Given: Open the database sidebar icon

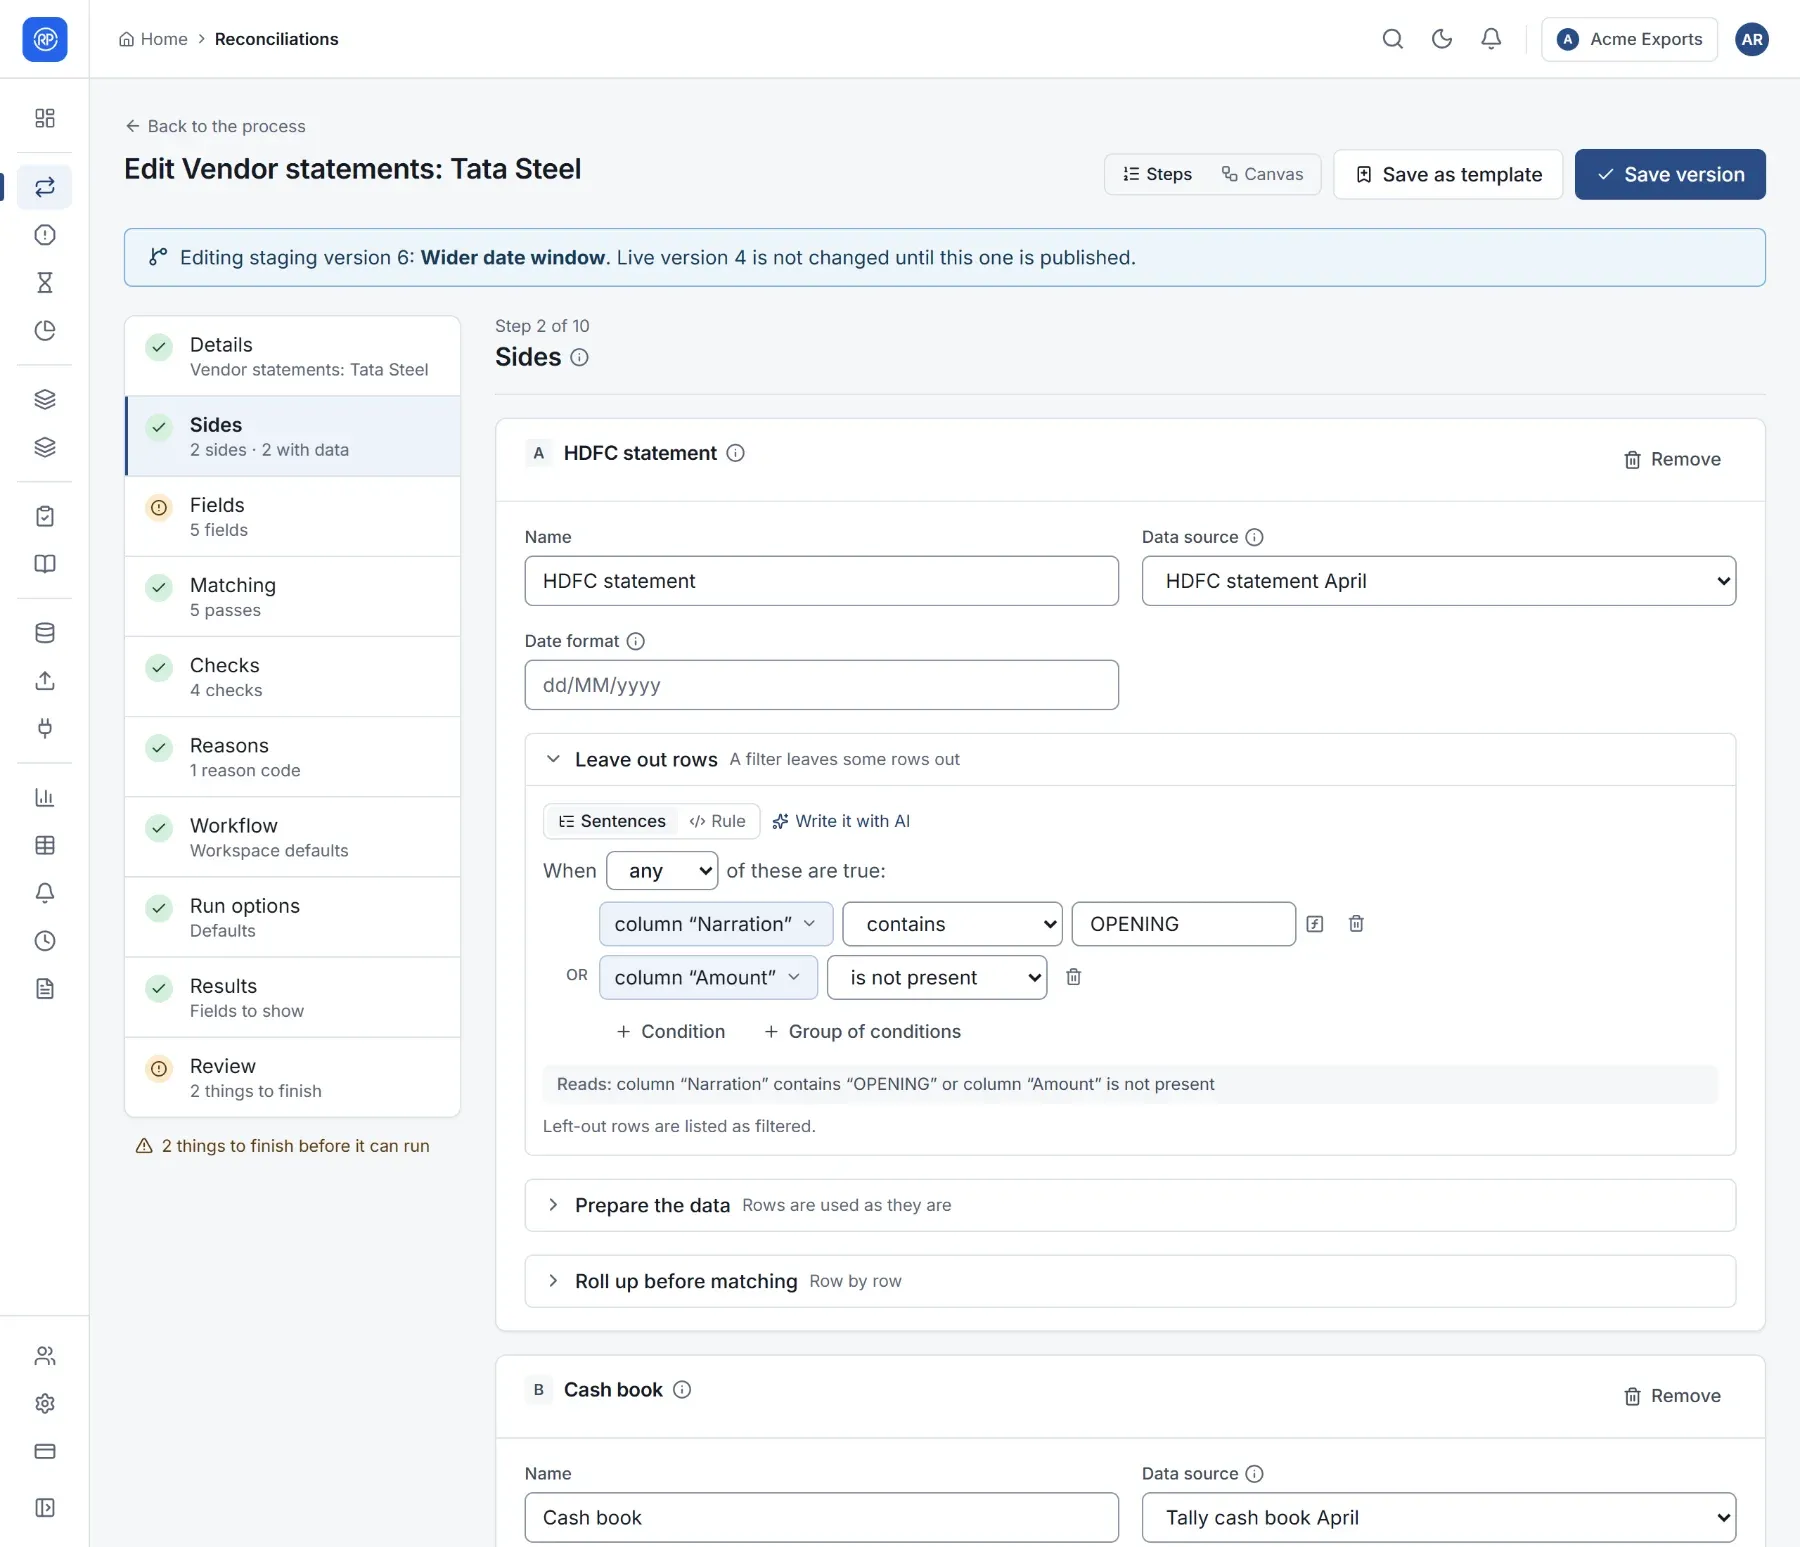Looking at the screenshot, I should click(45, 633).
